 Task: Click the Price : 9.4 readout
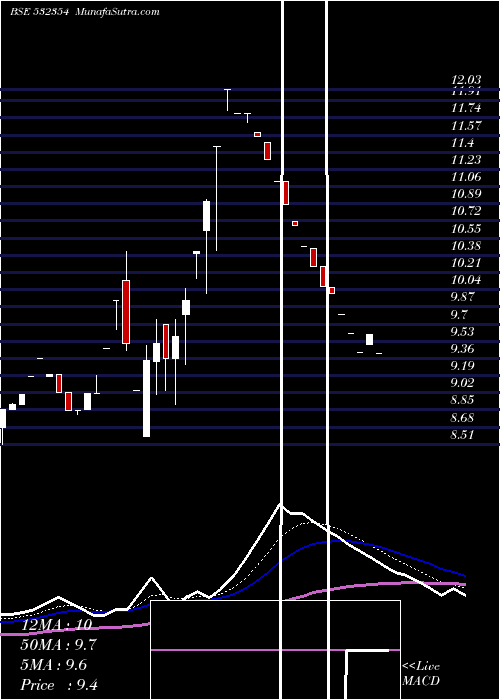pos(59,685)
